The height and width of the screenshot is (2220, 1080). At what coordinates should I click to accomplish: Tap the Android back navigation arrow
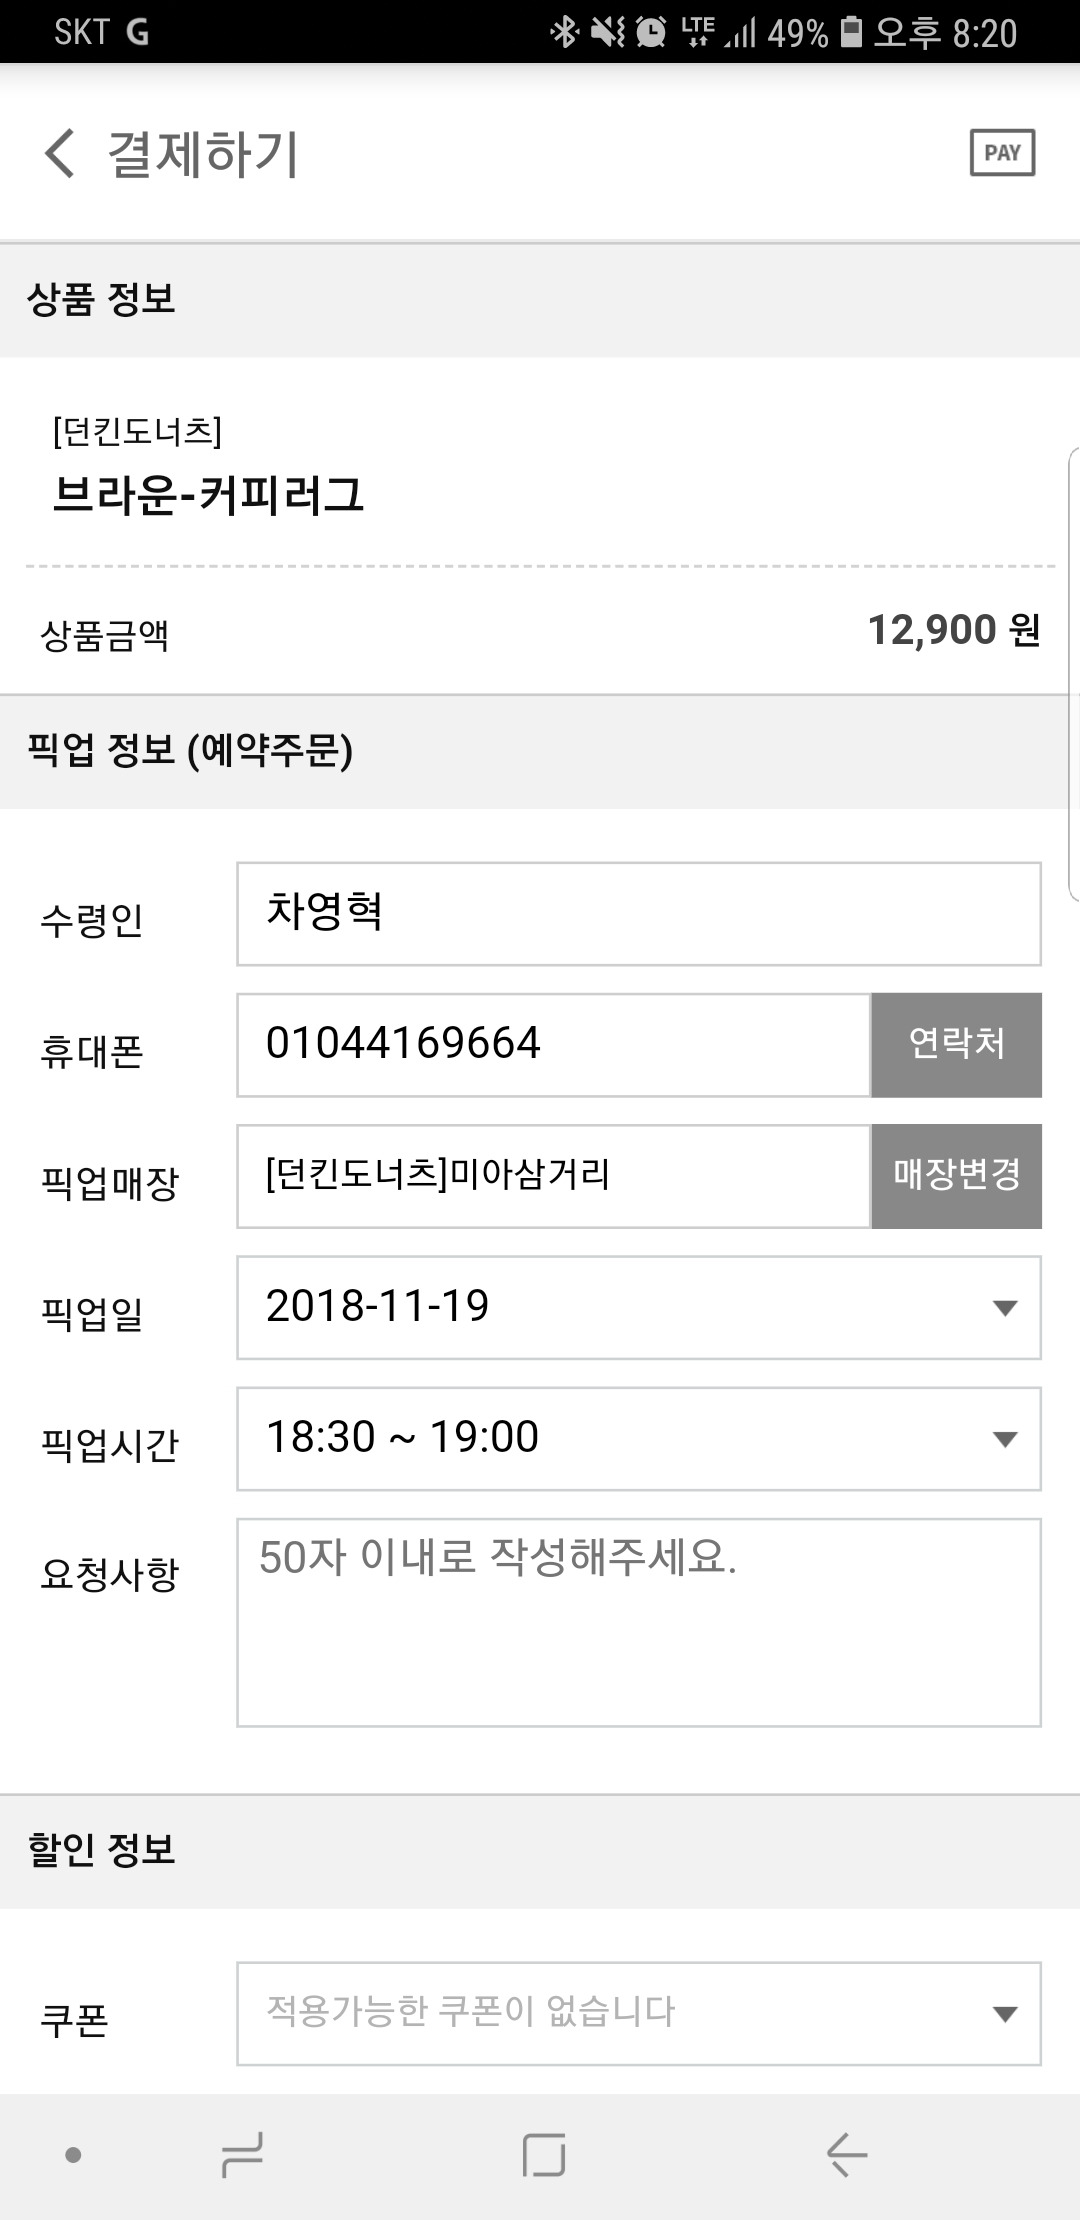click(846, 2154)
